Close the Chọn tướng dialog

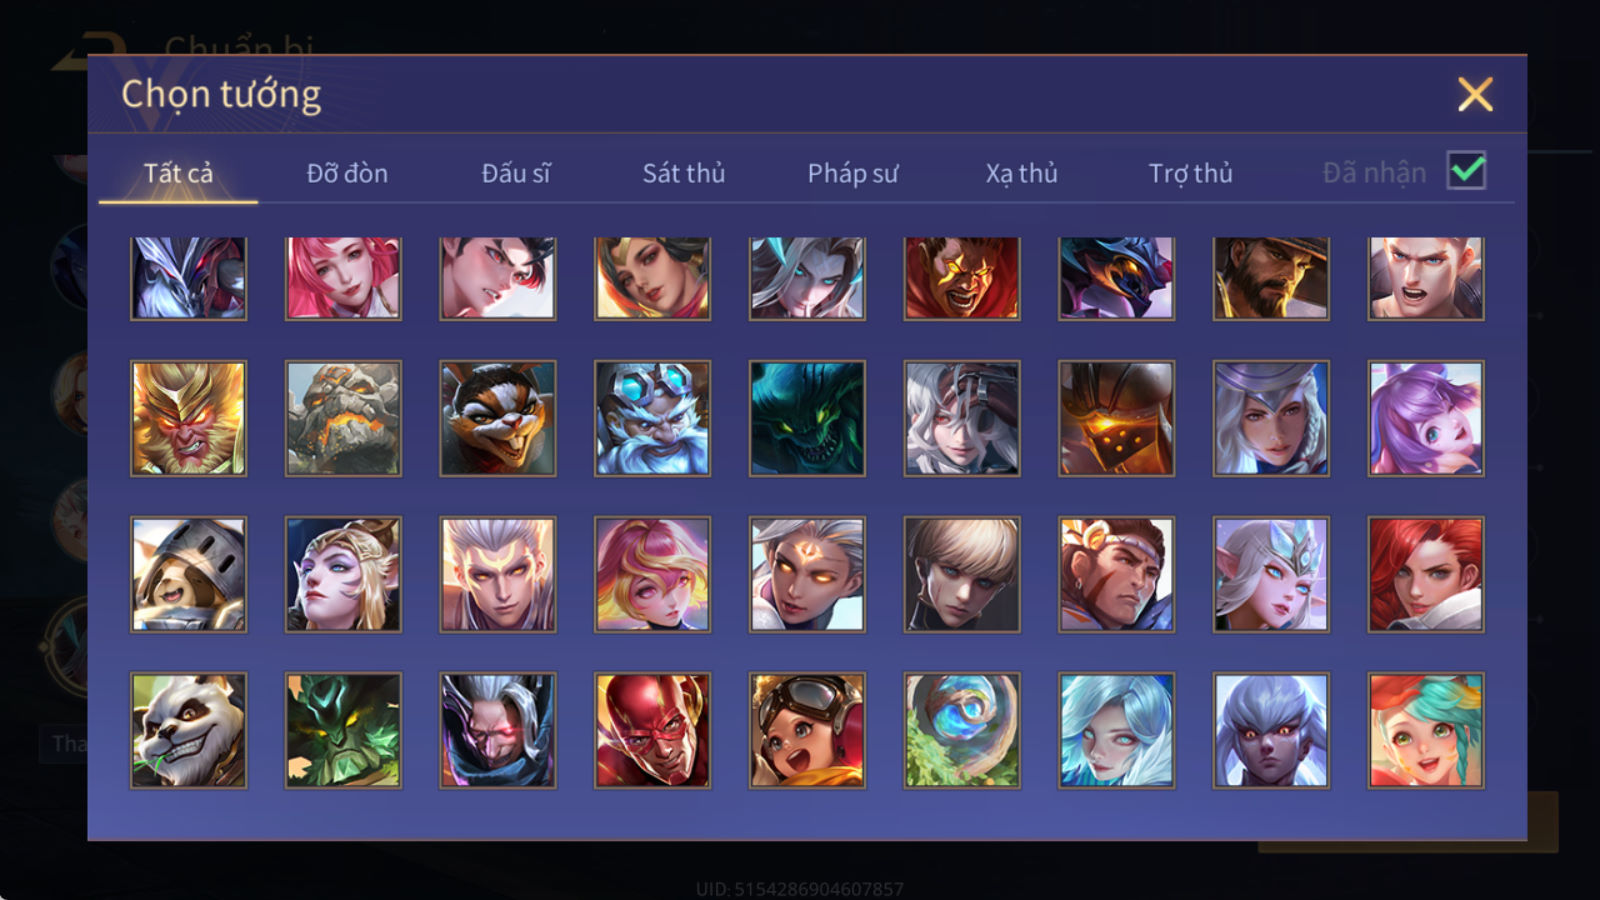[x=1475, y=95]
